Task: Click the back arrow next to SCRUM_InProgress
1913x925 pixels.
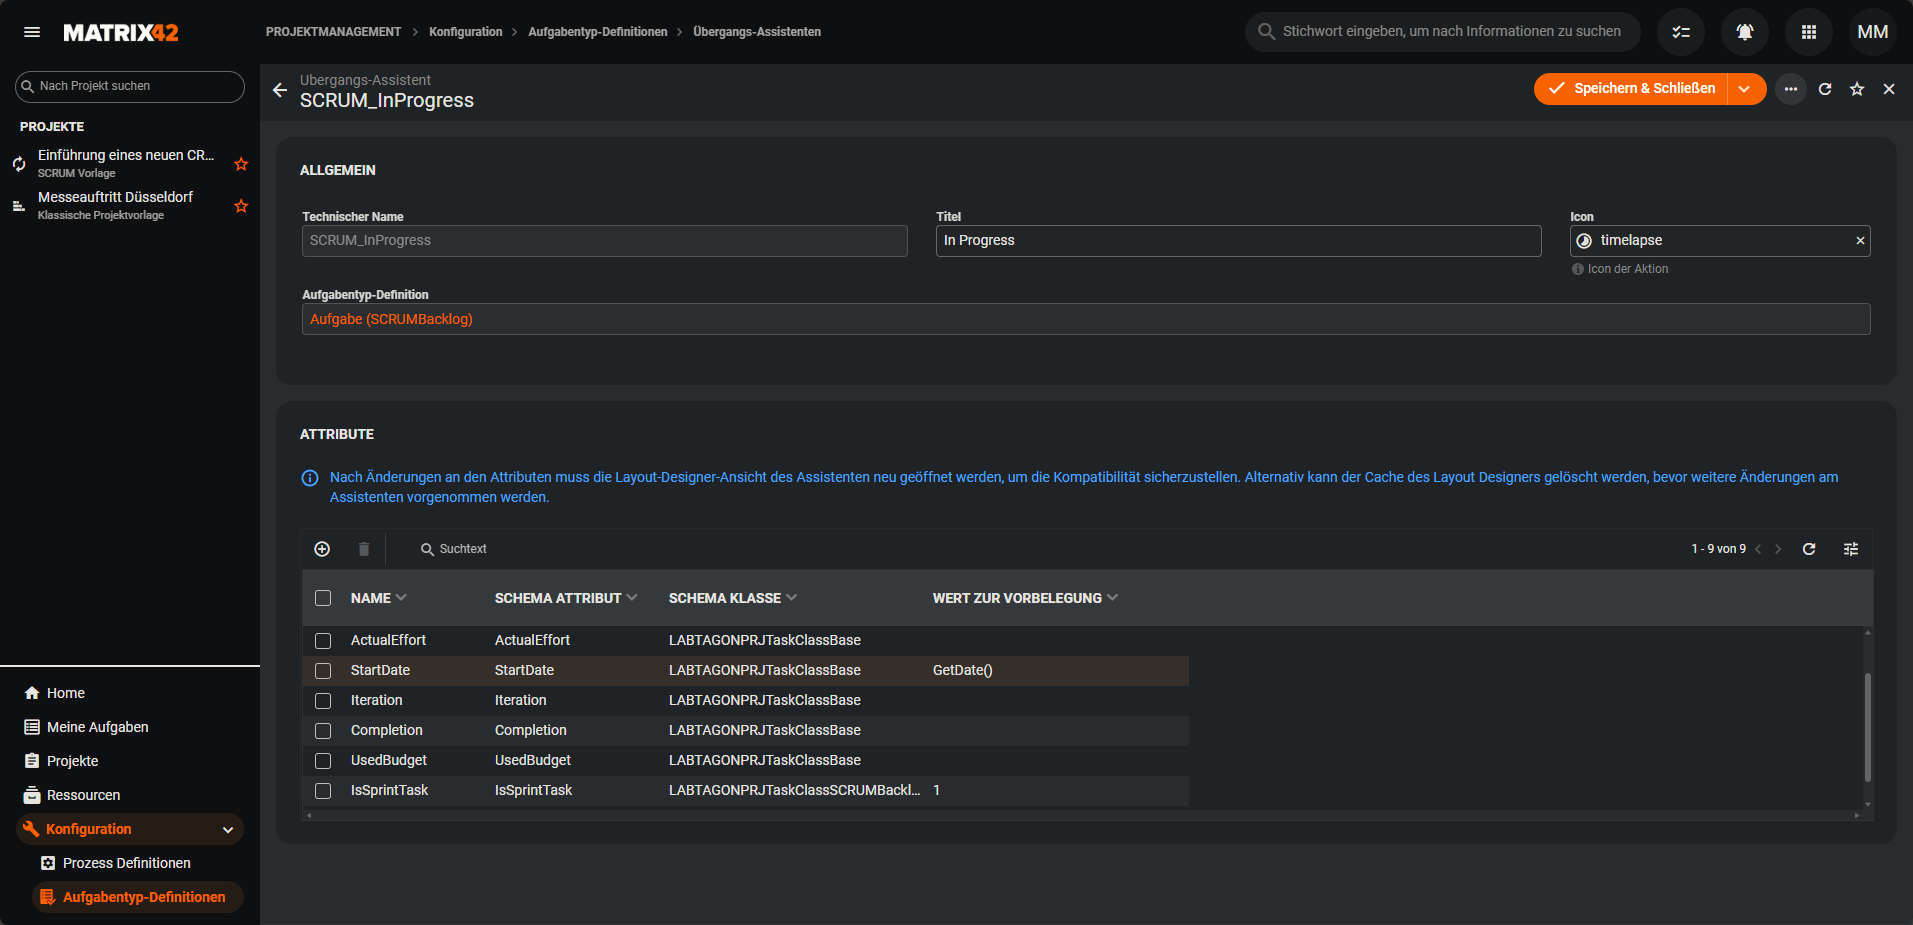Action: point(280,90)
